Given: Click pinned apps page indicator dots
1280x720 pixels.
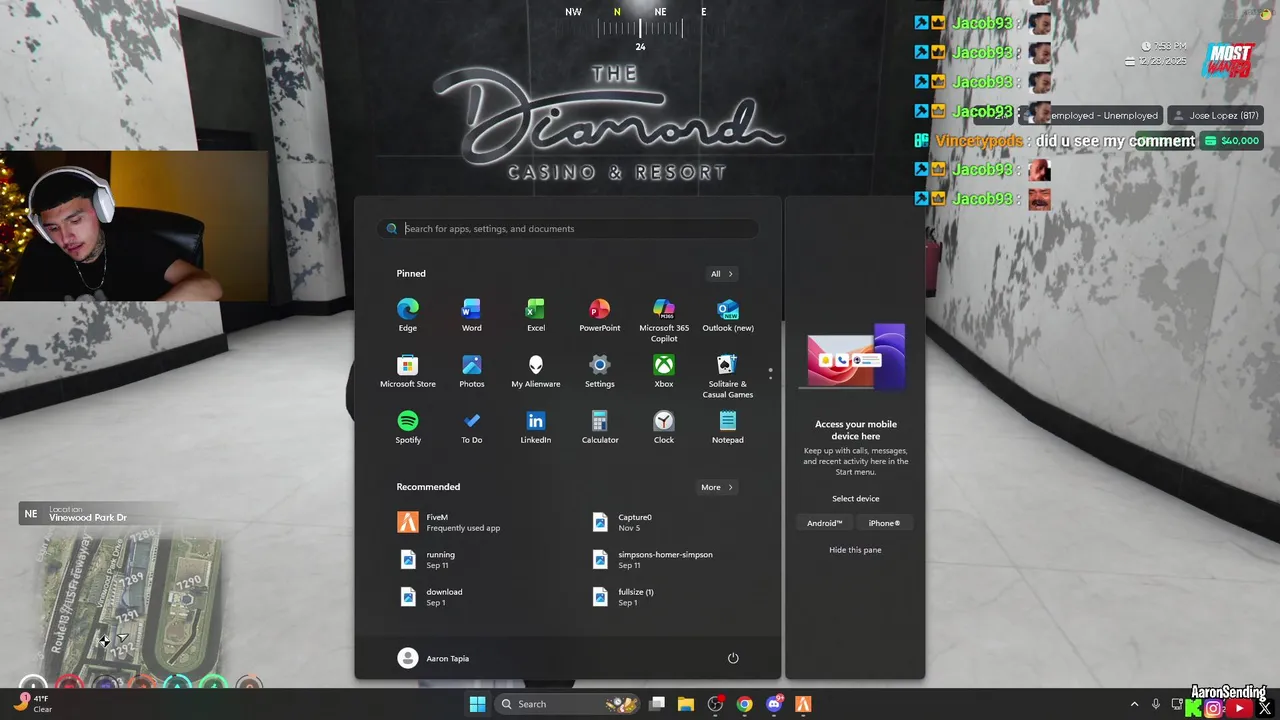Looking at the screenshot, I should point(770,373).
